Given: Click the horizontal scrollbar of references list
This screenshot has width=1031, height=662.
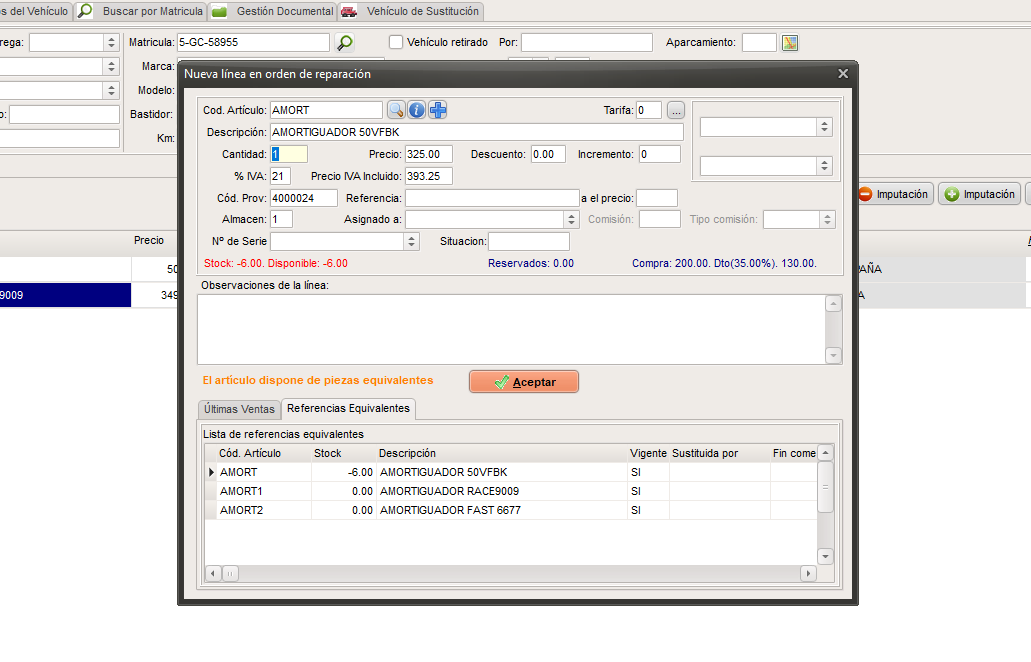Looking at the screenshot, I should pyautogui.click(x=510, y=573).
